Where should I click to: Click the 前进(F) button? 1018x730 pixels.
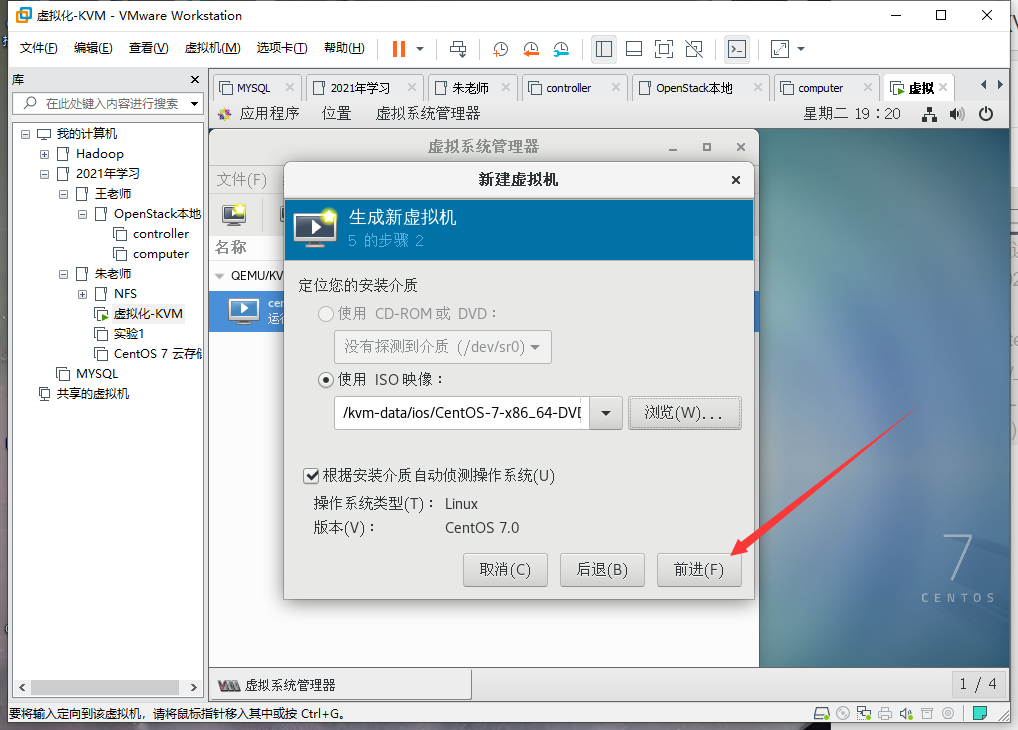click(x=699, y=570)
